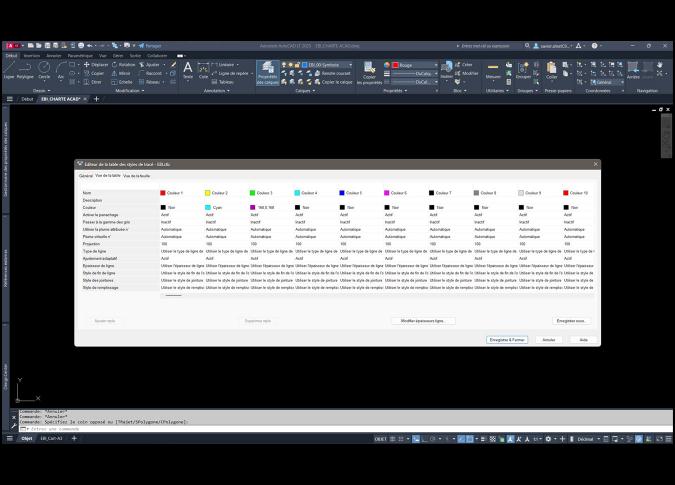The width and height of the screenshot is (675, 485).
Task: Open the Insertion ribbon tab
Action: [32, 56]
